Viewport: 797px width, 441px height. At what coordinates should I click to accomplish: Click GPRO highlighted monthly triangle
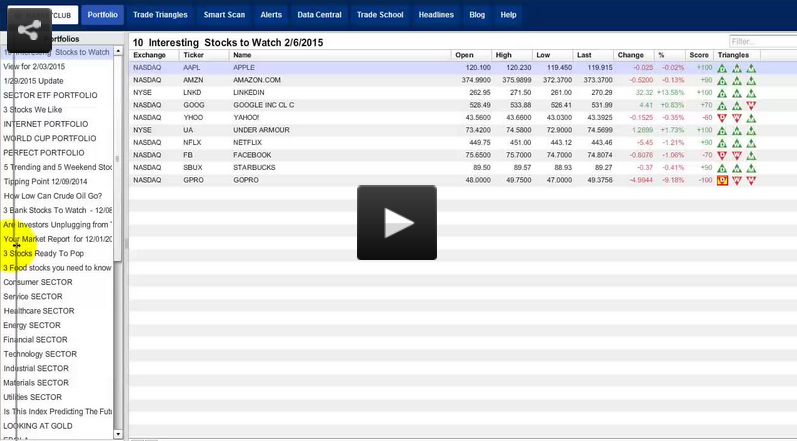coord(722,180)
